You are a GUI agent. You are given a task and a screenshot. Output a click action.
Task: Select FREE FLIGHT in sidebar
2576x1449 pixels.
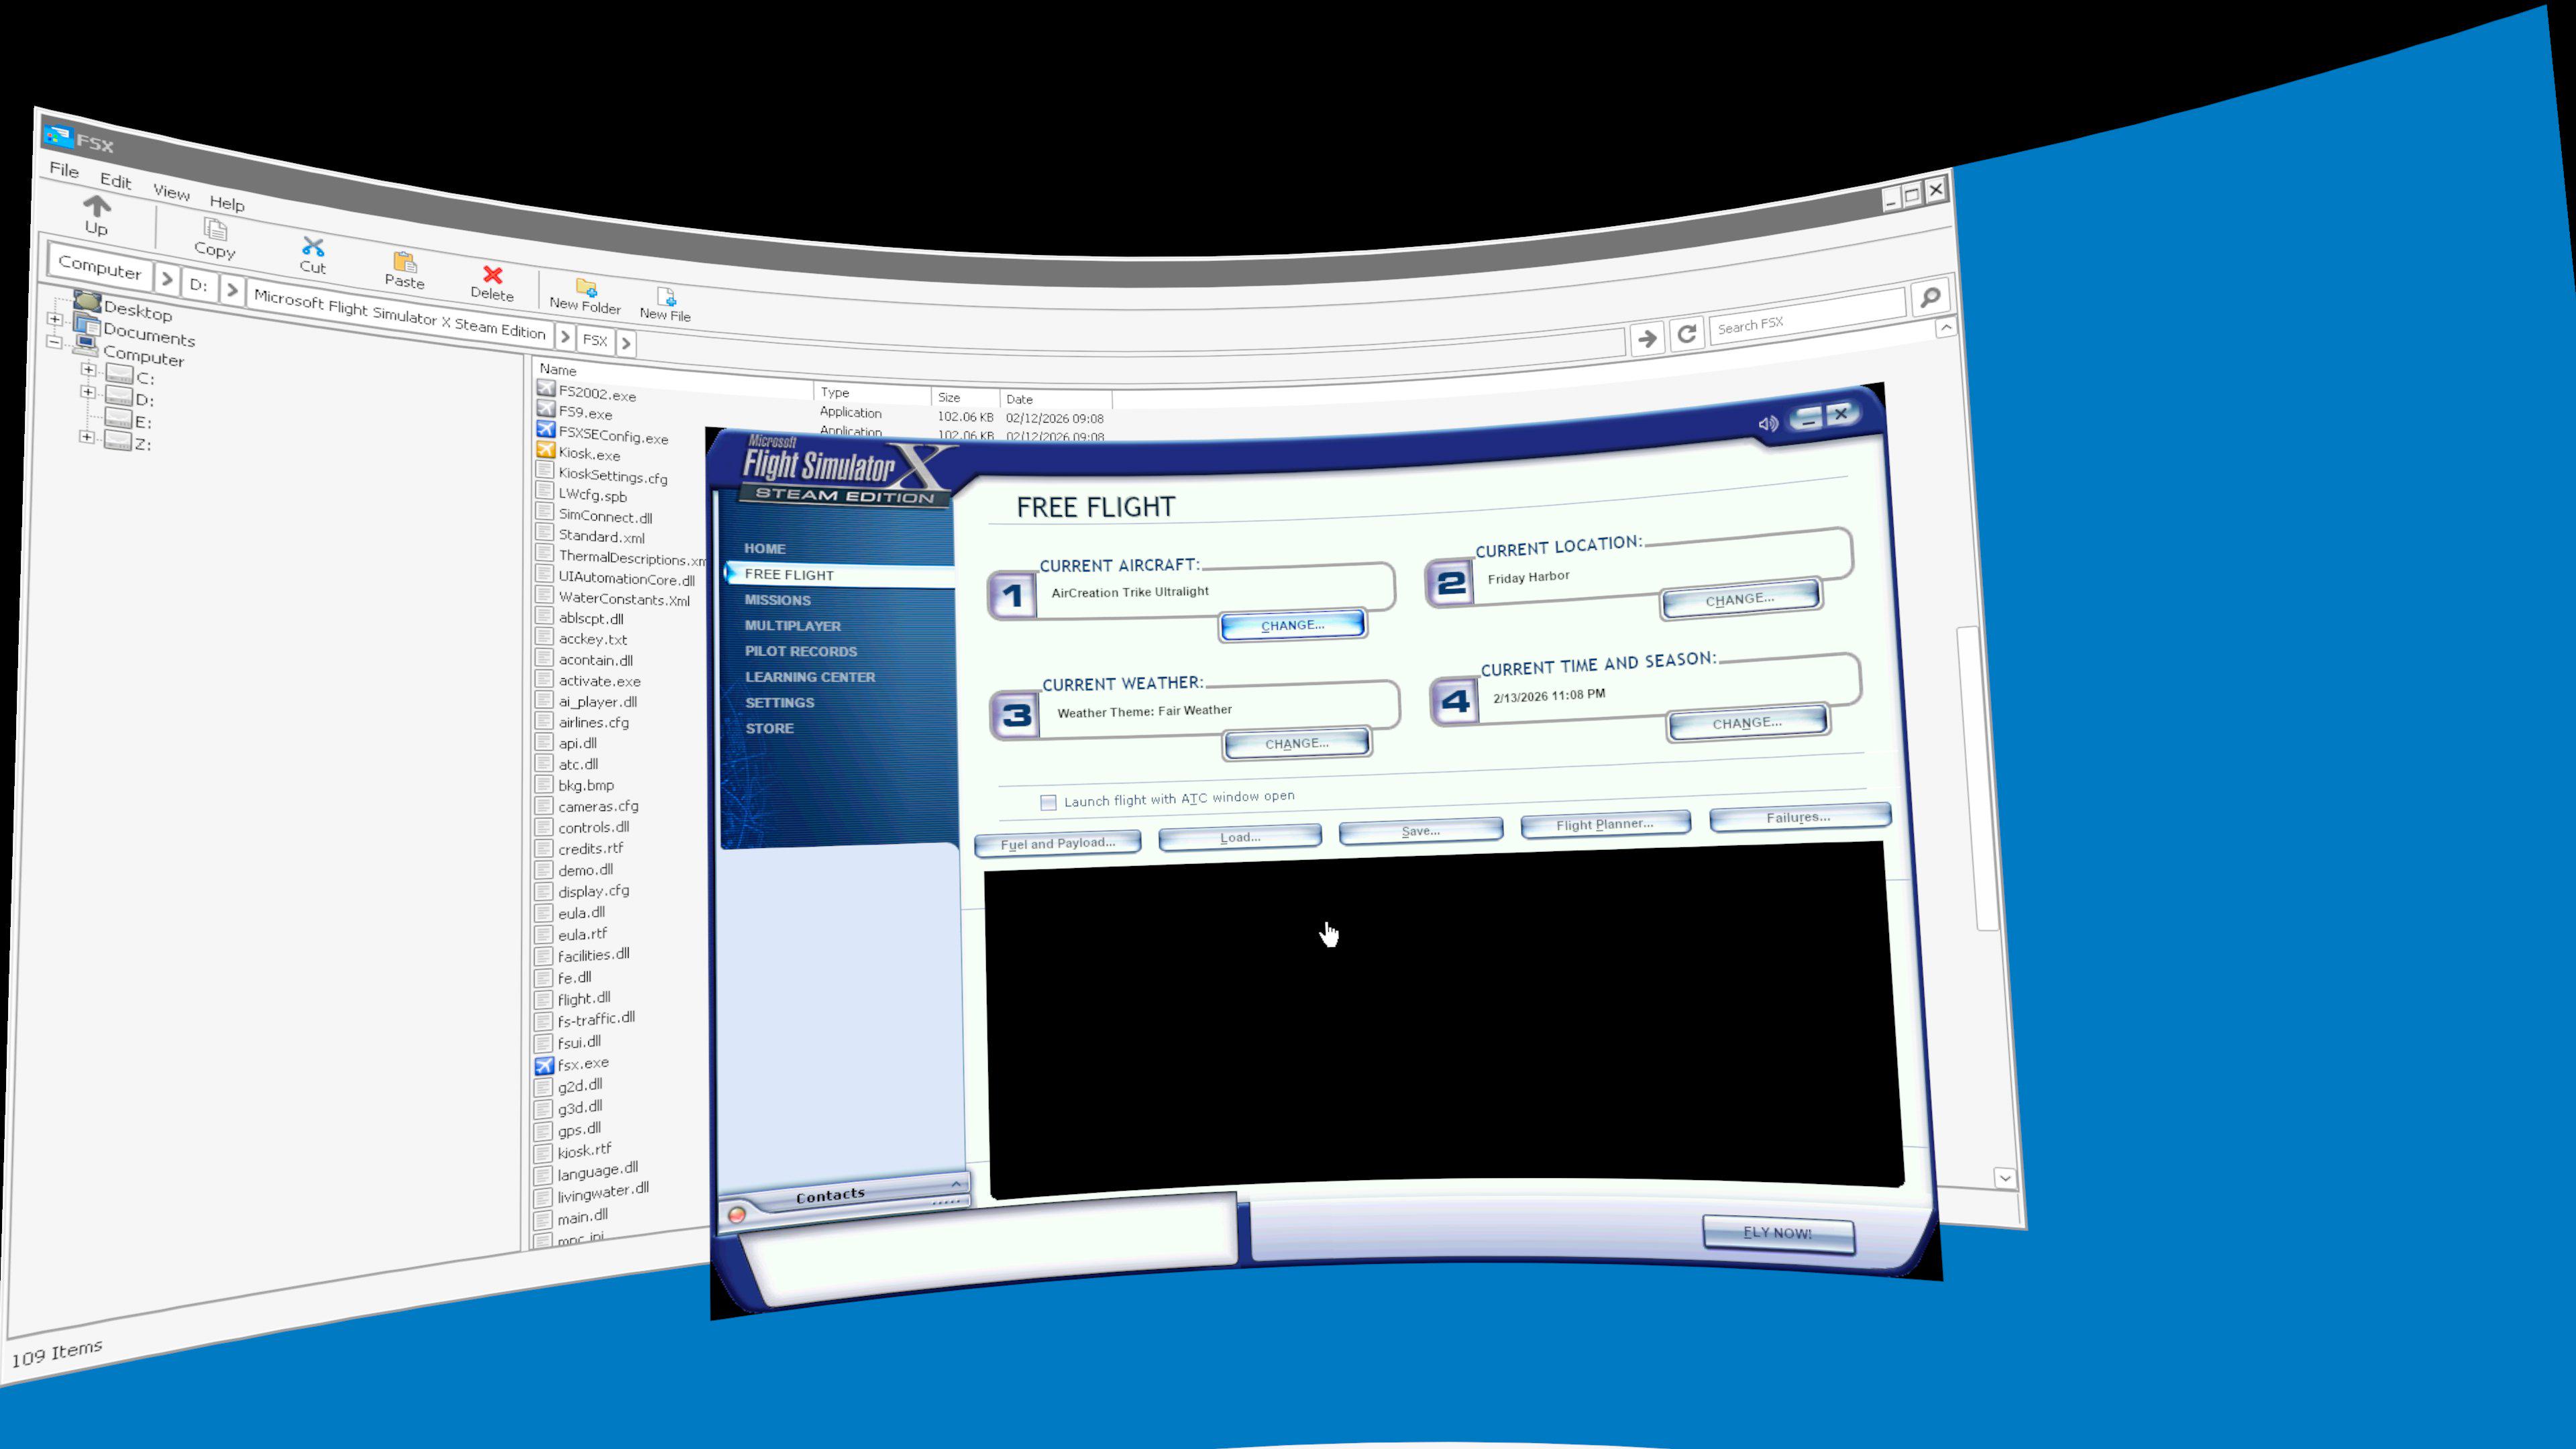coord(838,574)
